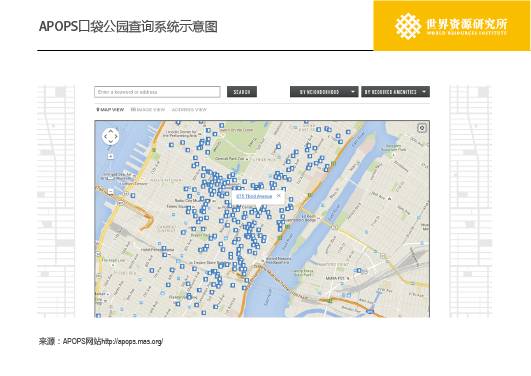Screen dimensions: 531x376
Task: Switch to the Address View tab
Action: (189, 110)
